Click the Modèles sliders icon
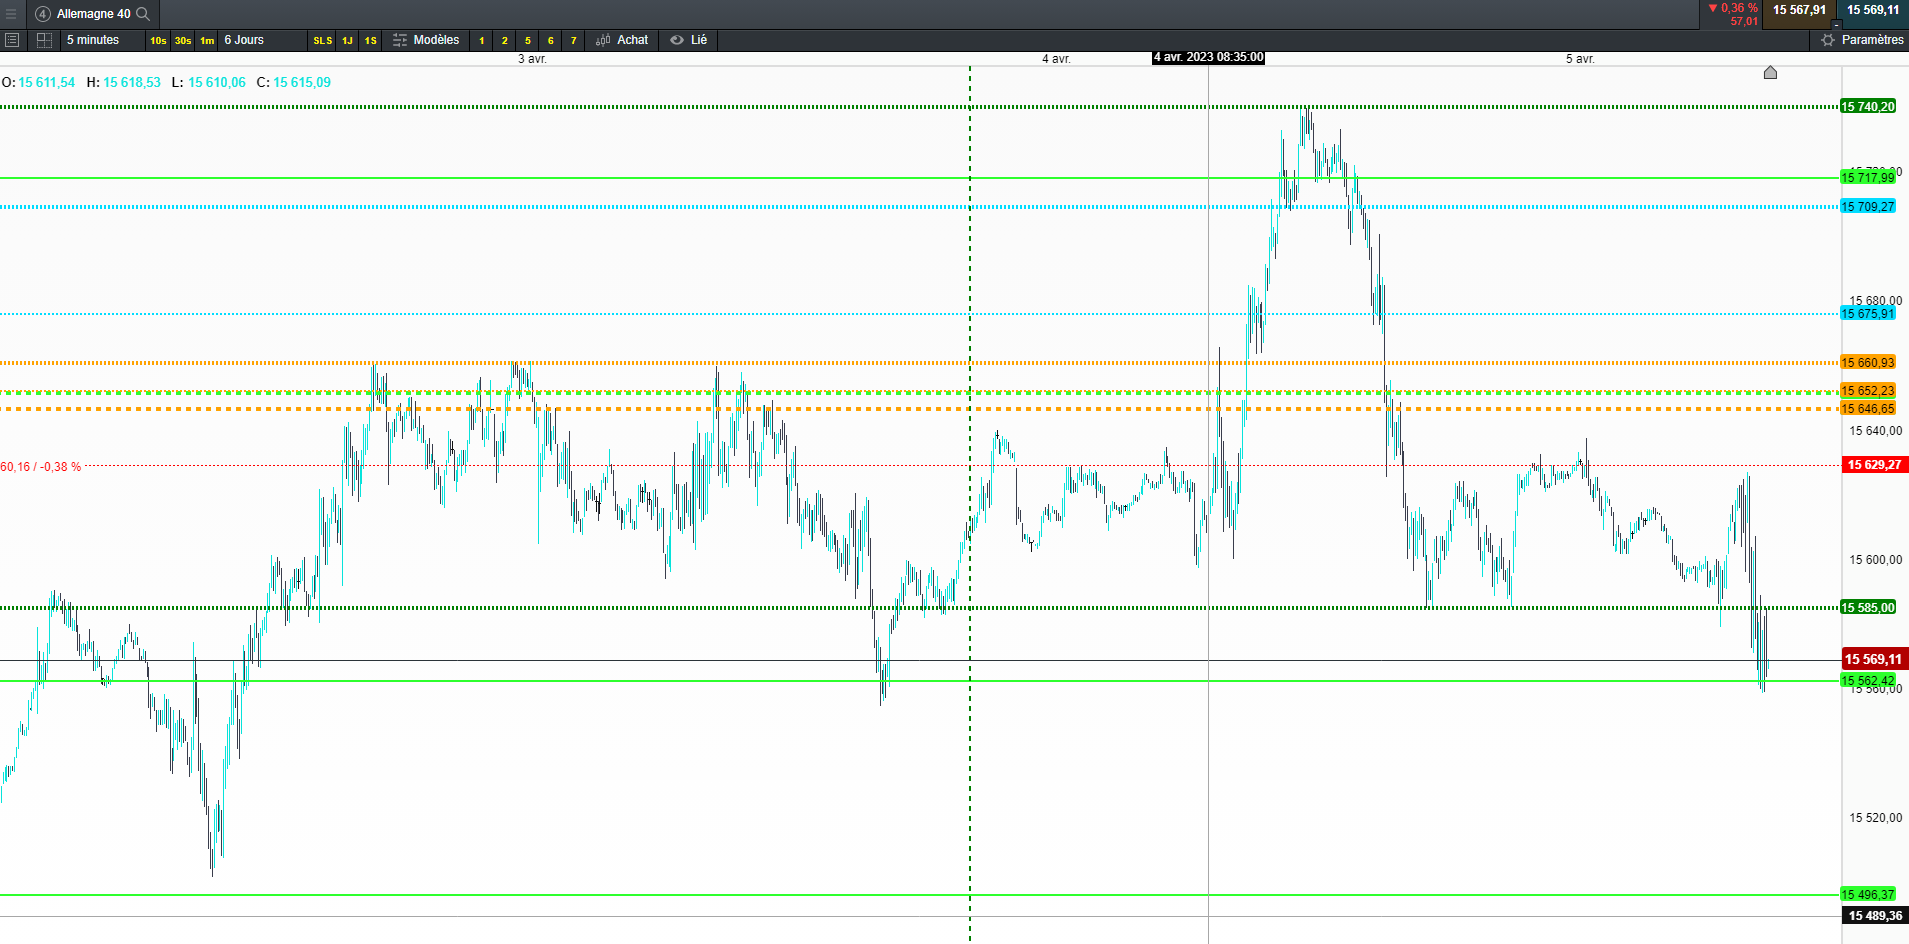The image size is (1909, 944). pyautogui.click(x=400, y=40)
